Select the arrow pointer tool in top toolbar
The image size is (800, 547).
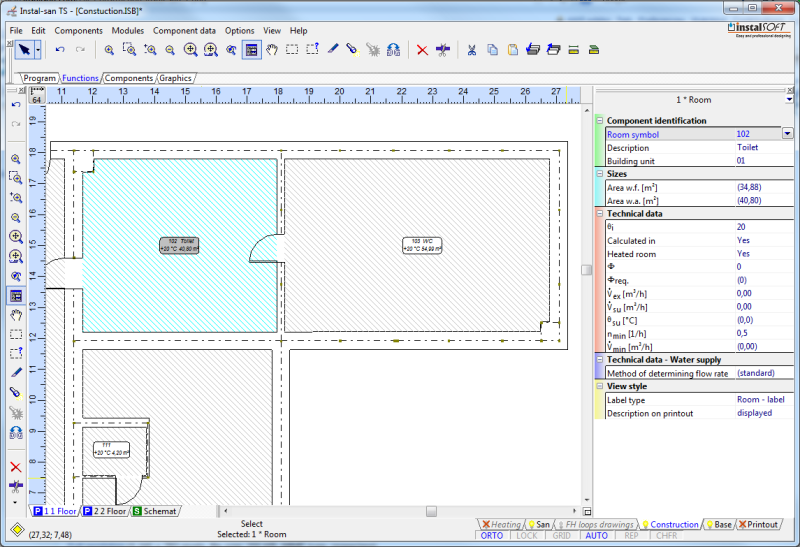(24, 49)
